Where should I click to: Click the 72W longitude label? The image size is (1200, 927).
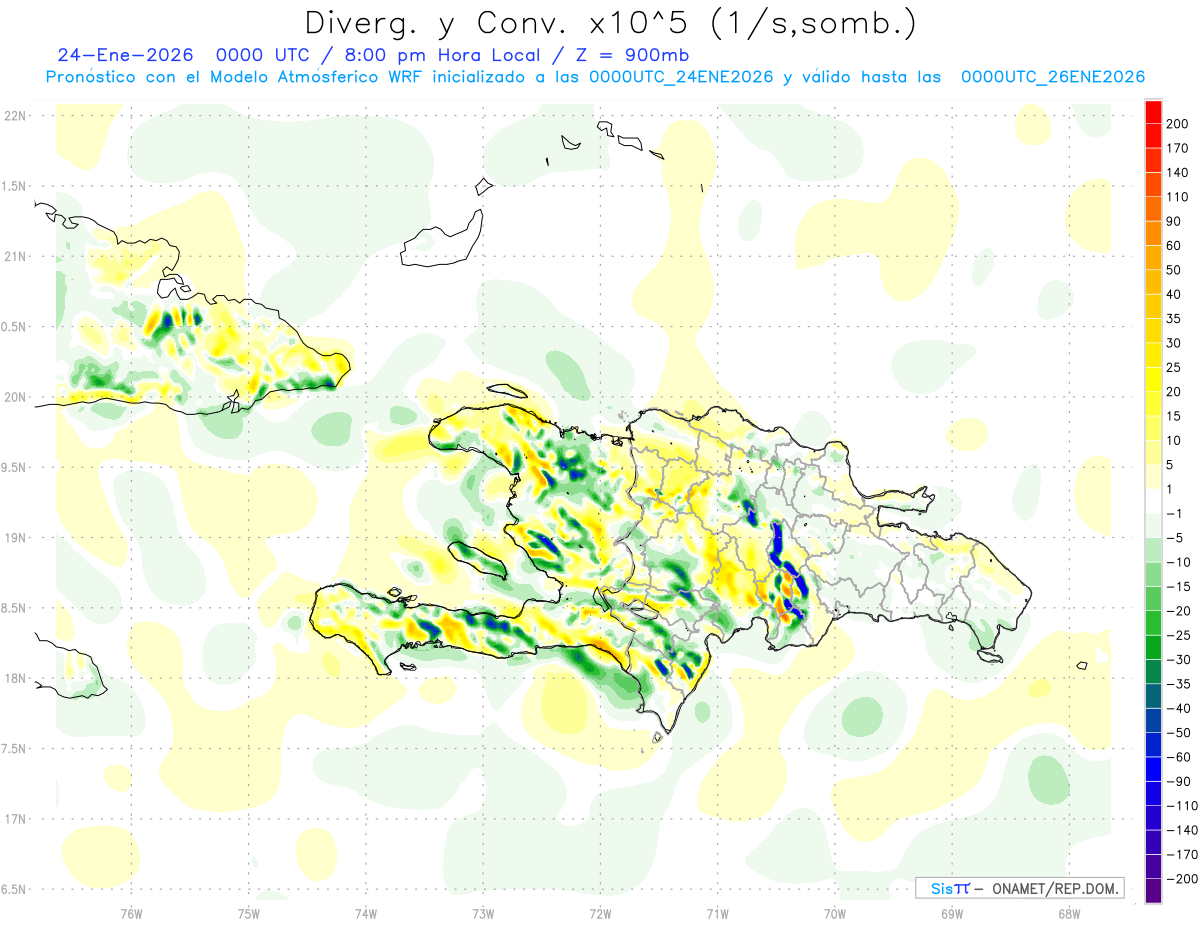tap(600, 913)
